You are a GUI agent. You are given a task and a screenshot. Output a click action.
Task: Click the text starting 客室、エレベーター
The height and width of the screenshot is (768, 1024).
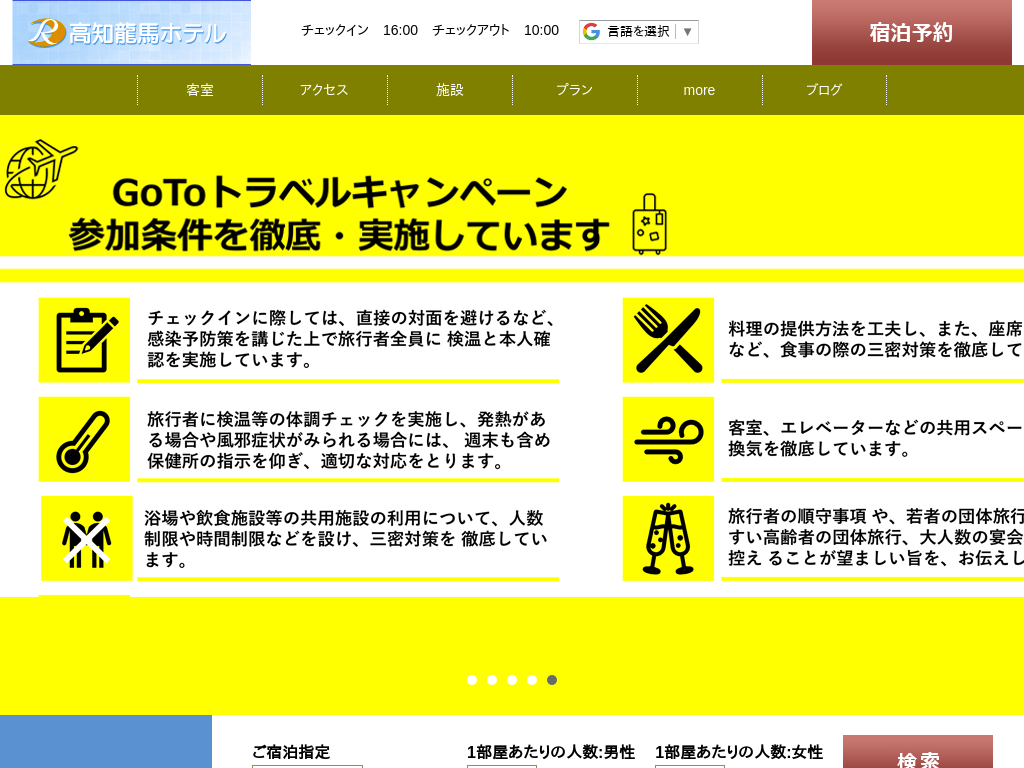coord(876,438)
